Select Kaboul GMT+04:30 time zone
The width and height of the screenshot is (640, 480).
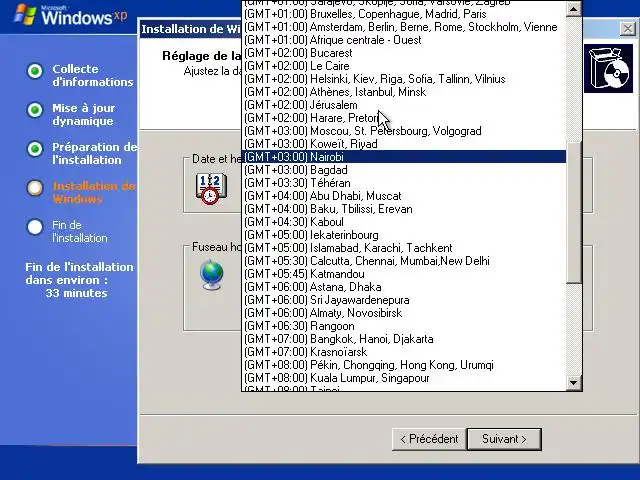click(404, 222)
